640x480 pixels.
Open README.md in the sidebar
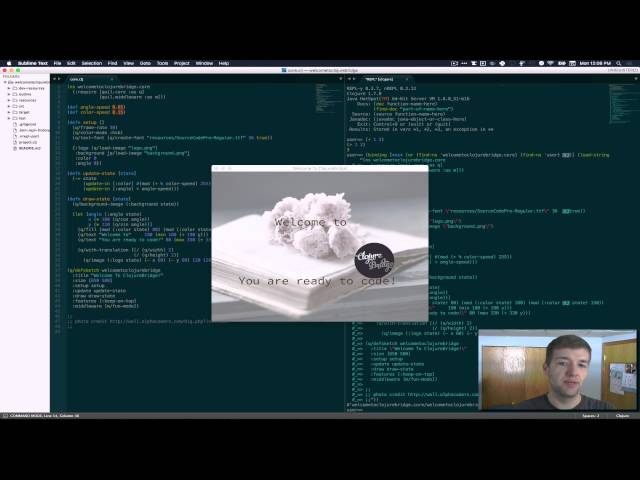pos(29,149)
